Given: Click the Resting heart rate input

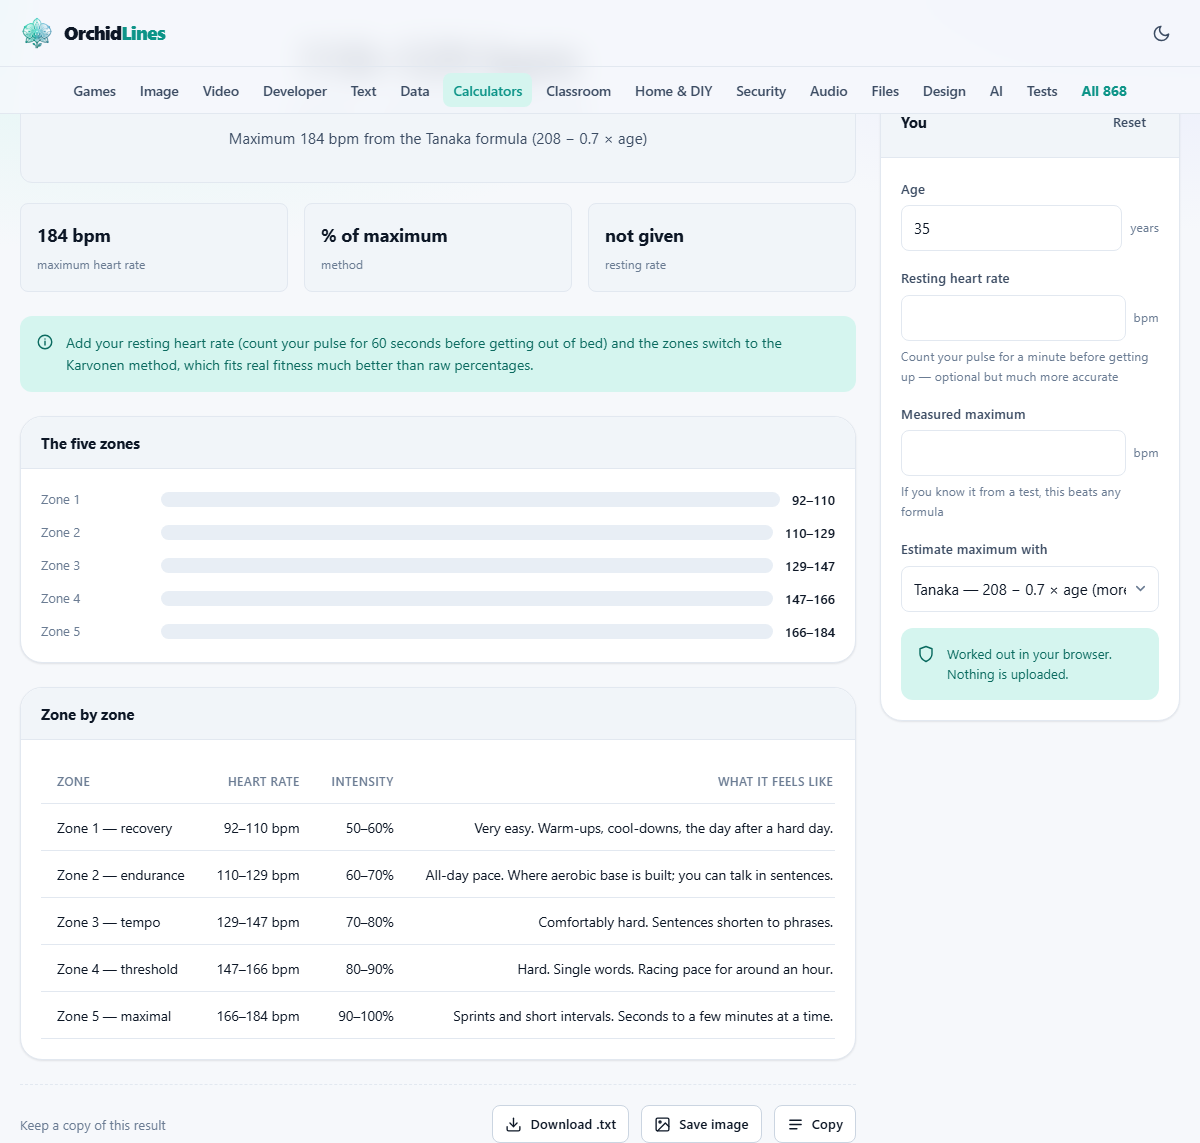Looking at the screenshot, I should pyautogui.click(x=1013, y=318).
